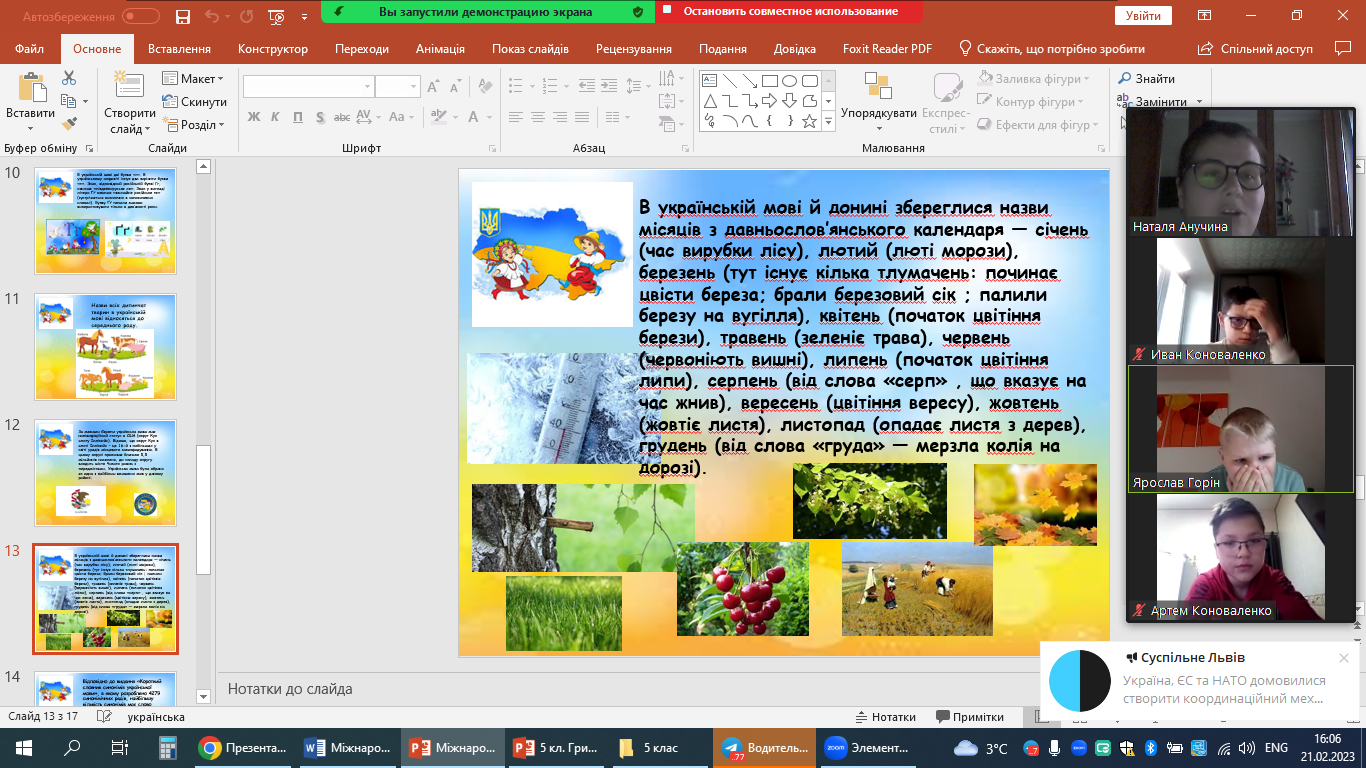The image size is (1366, 768).
Task: Click the Underline П button
Action: pos(297,117)
